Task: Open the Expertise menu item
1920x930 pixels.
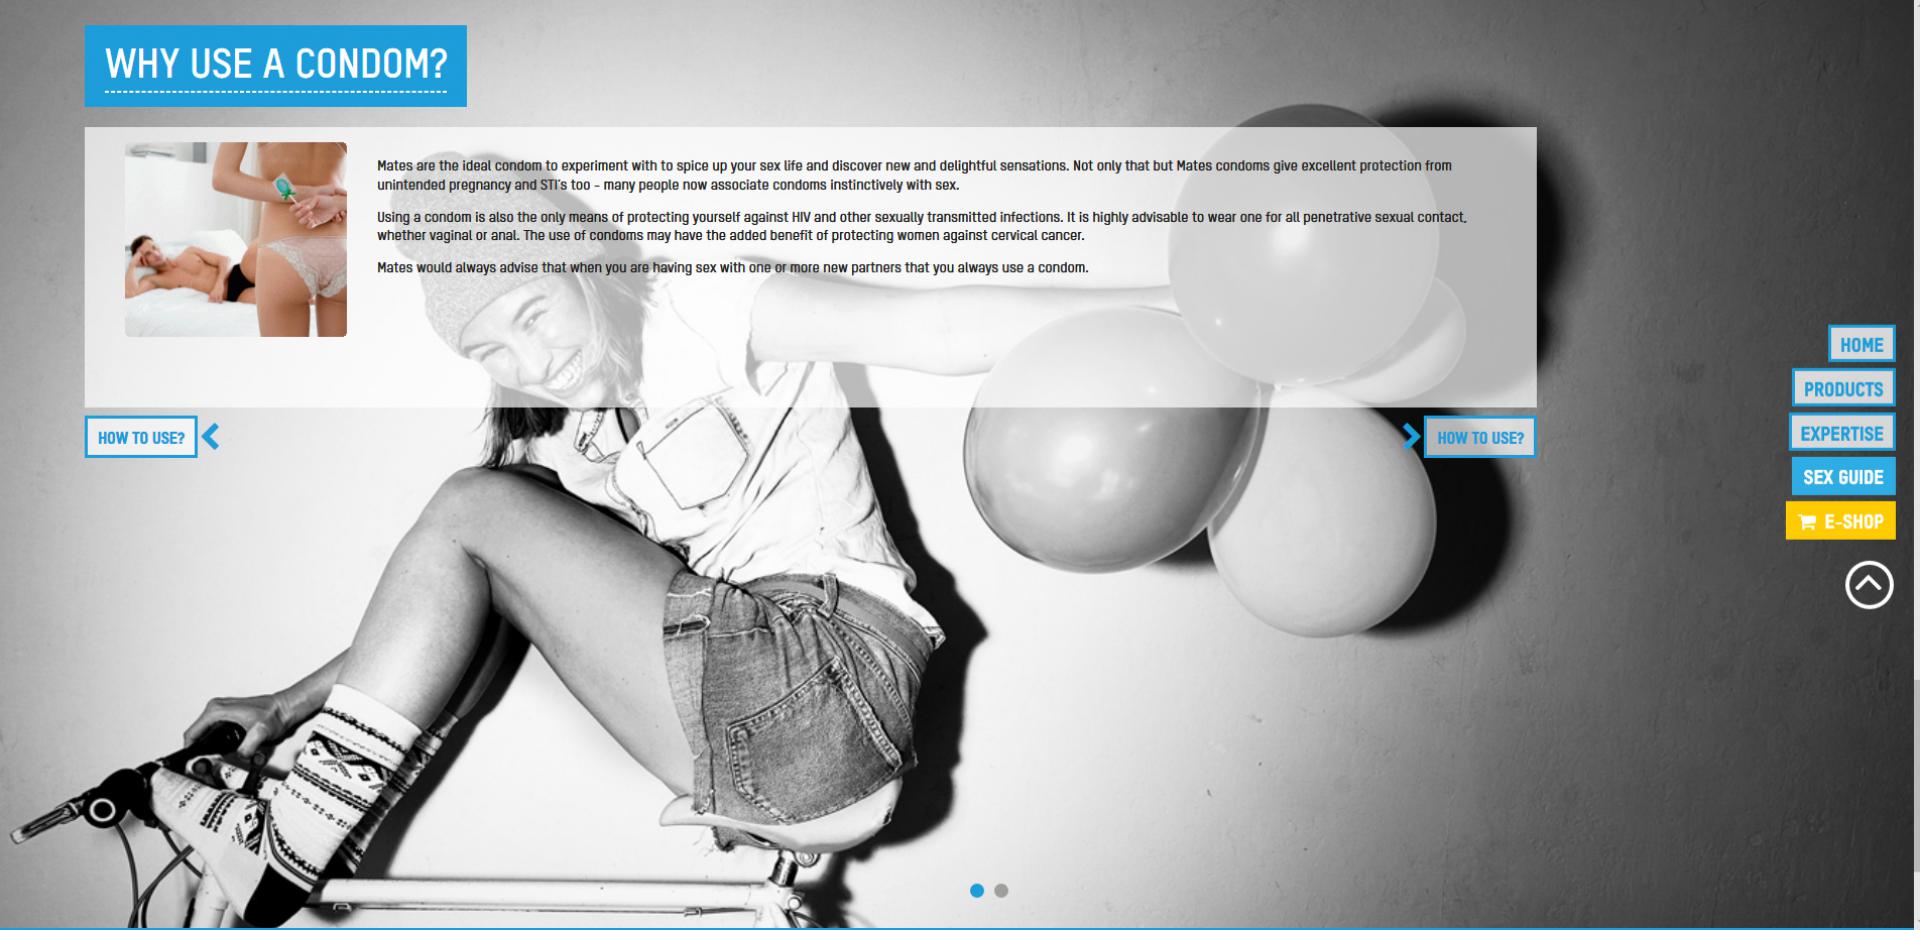Action: (x=1841, y=433)
